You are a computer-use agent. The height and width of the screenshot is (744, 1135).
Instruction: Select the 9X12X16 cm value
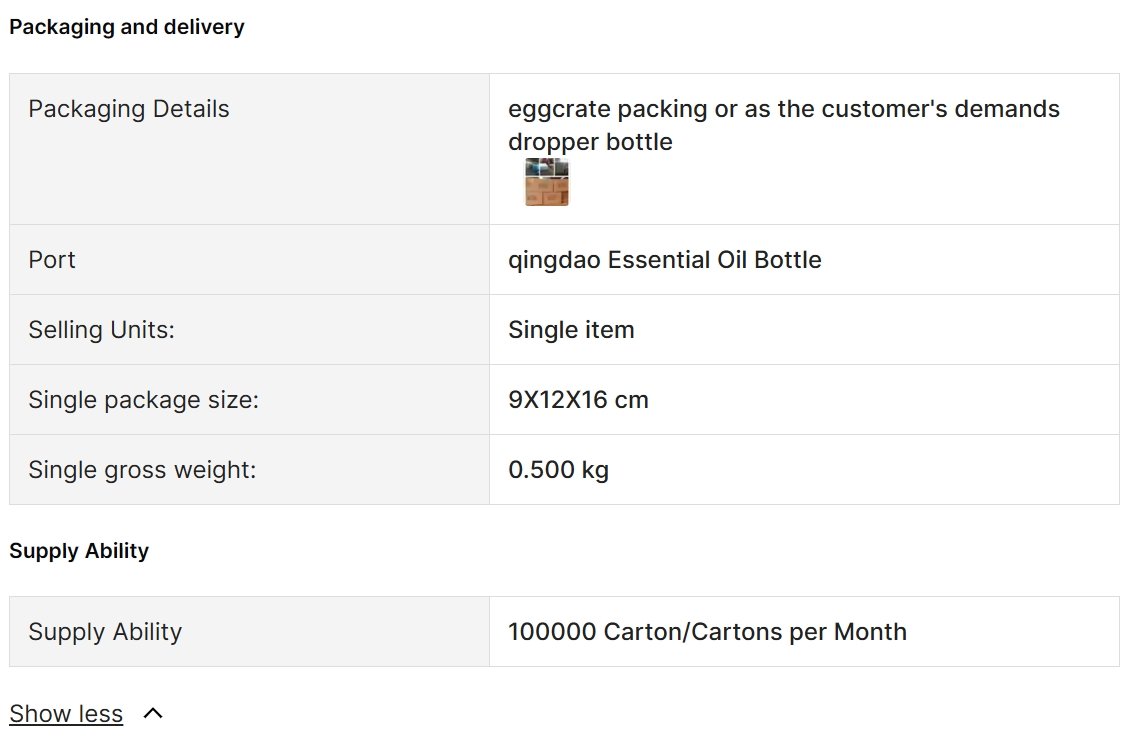[578, 400]
